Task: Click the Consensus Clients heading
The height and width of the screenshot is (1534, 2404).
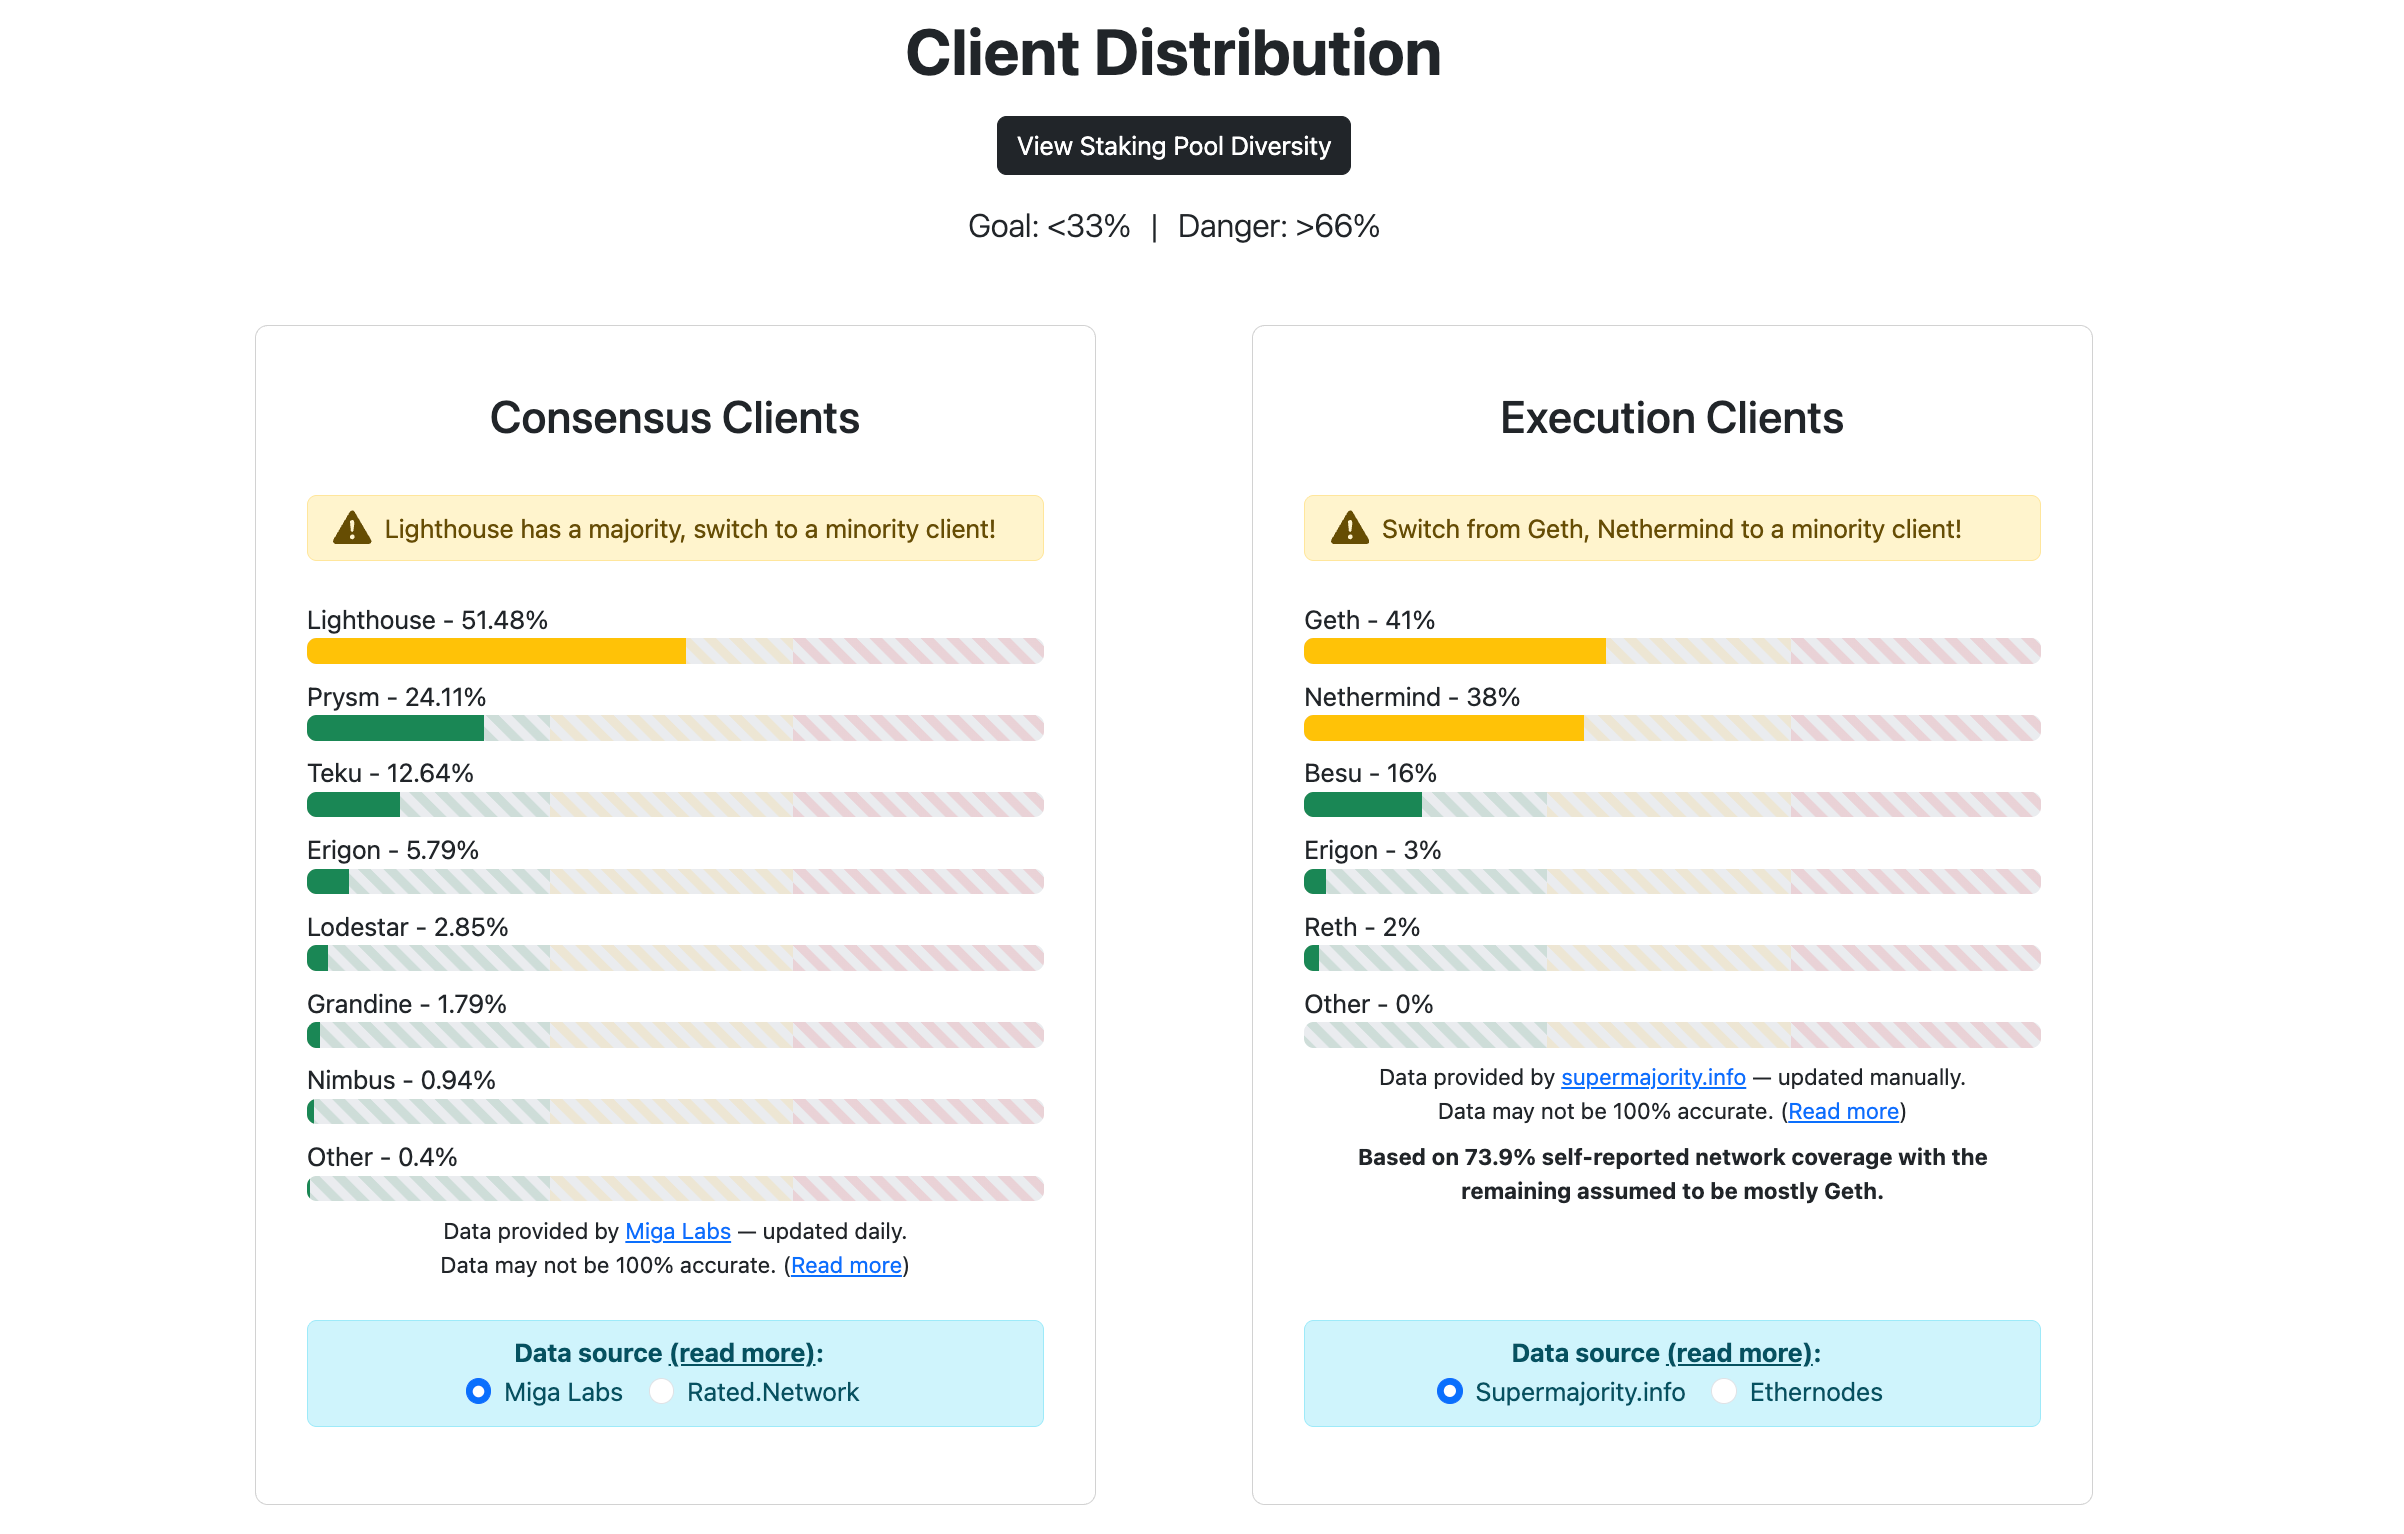Action: pyautogui.click(x=675, y=418)
